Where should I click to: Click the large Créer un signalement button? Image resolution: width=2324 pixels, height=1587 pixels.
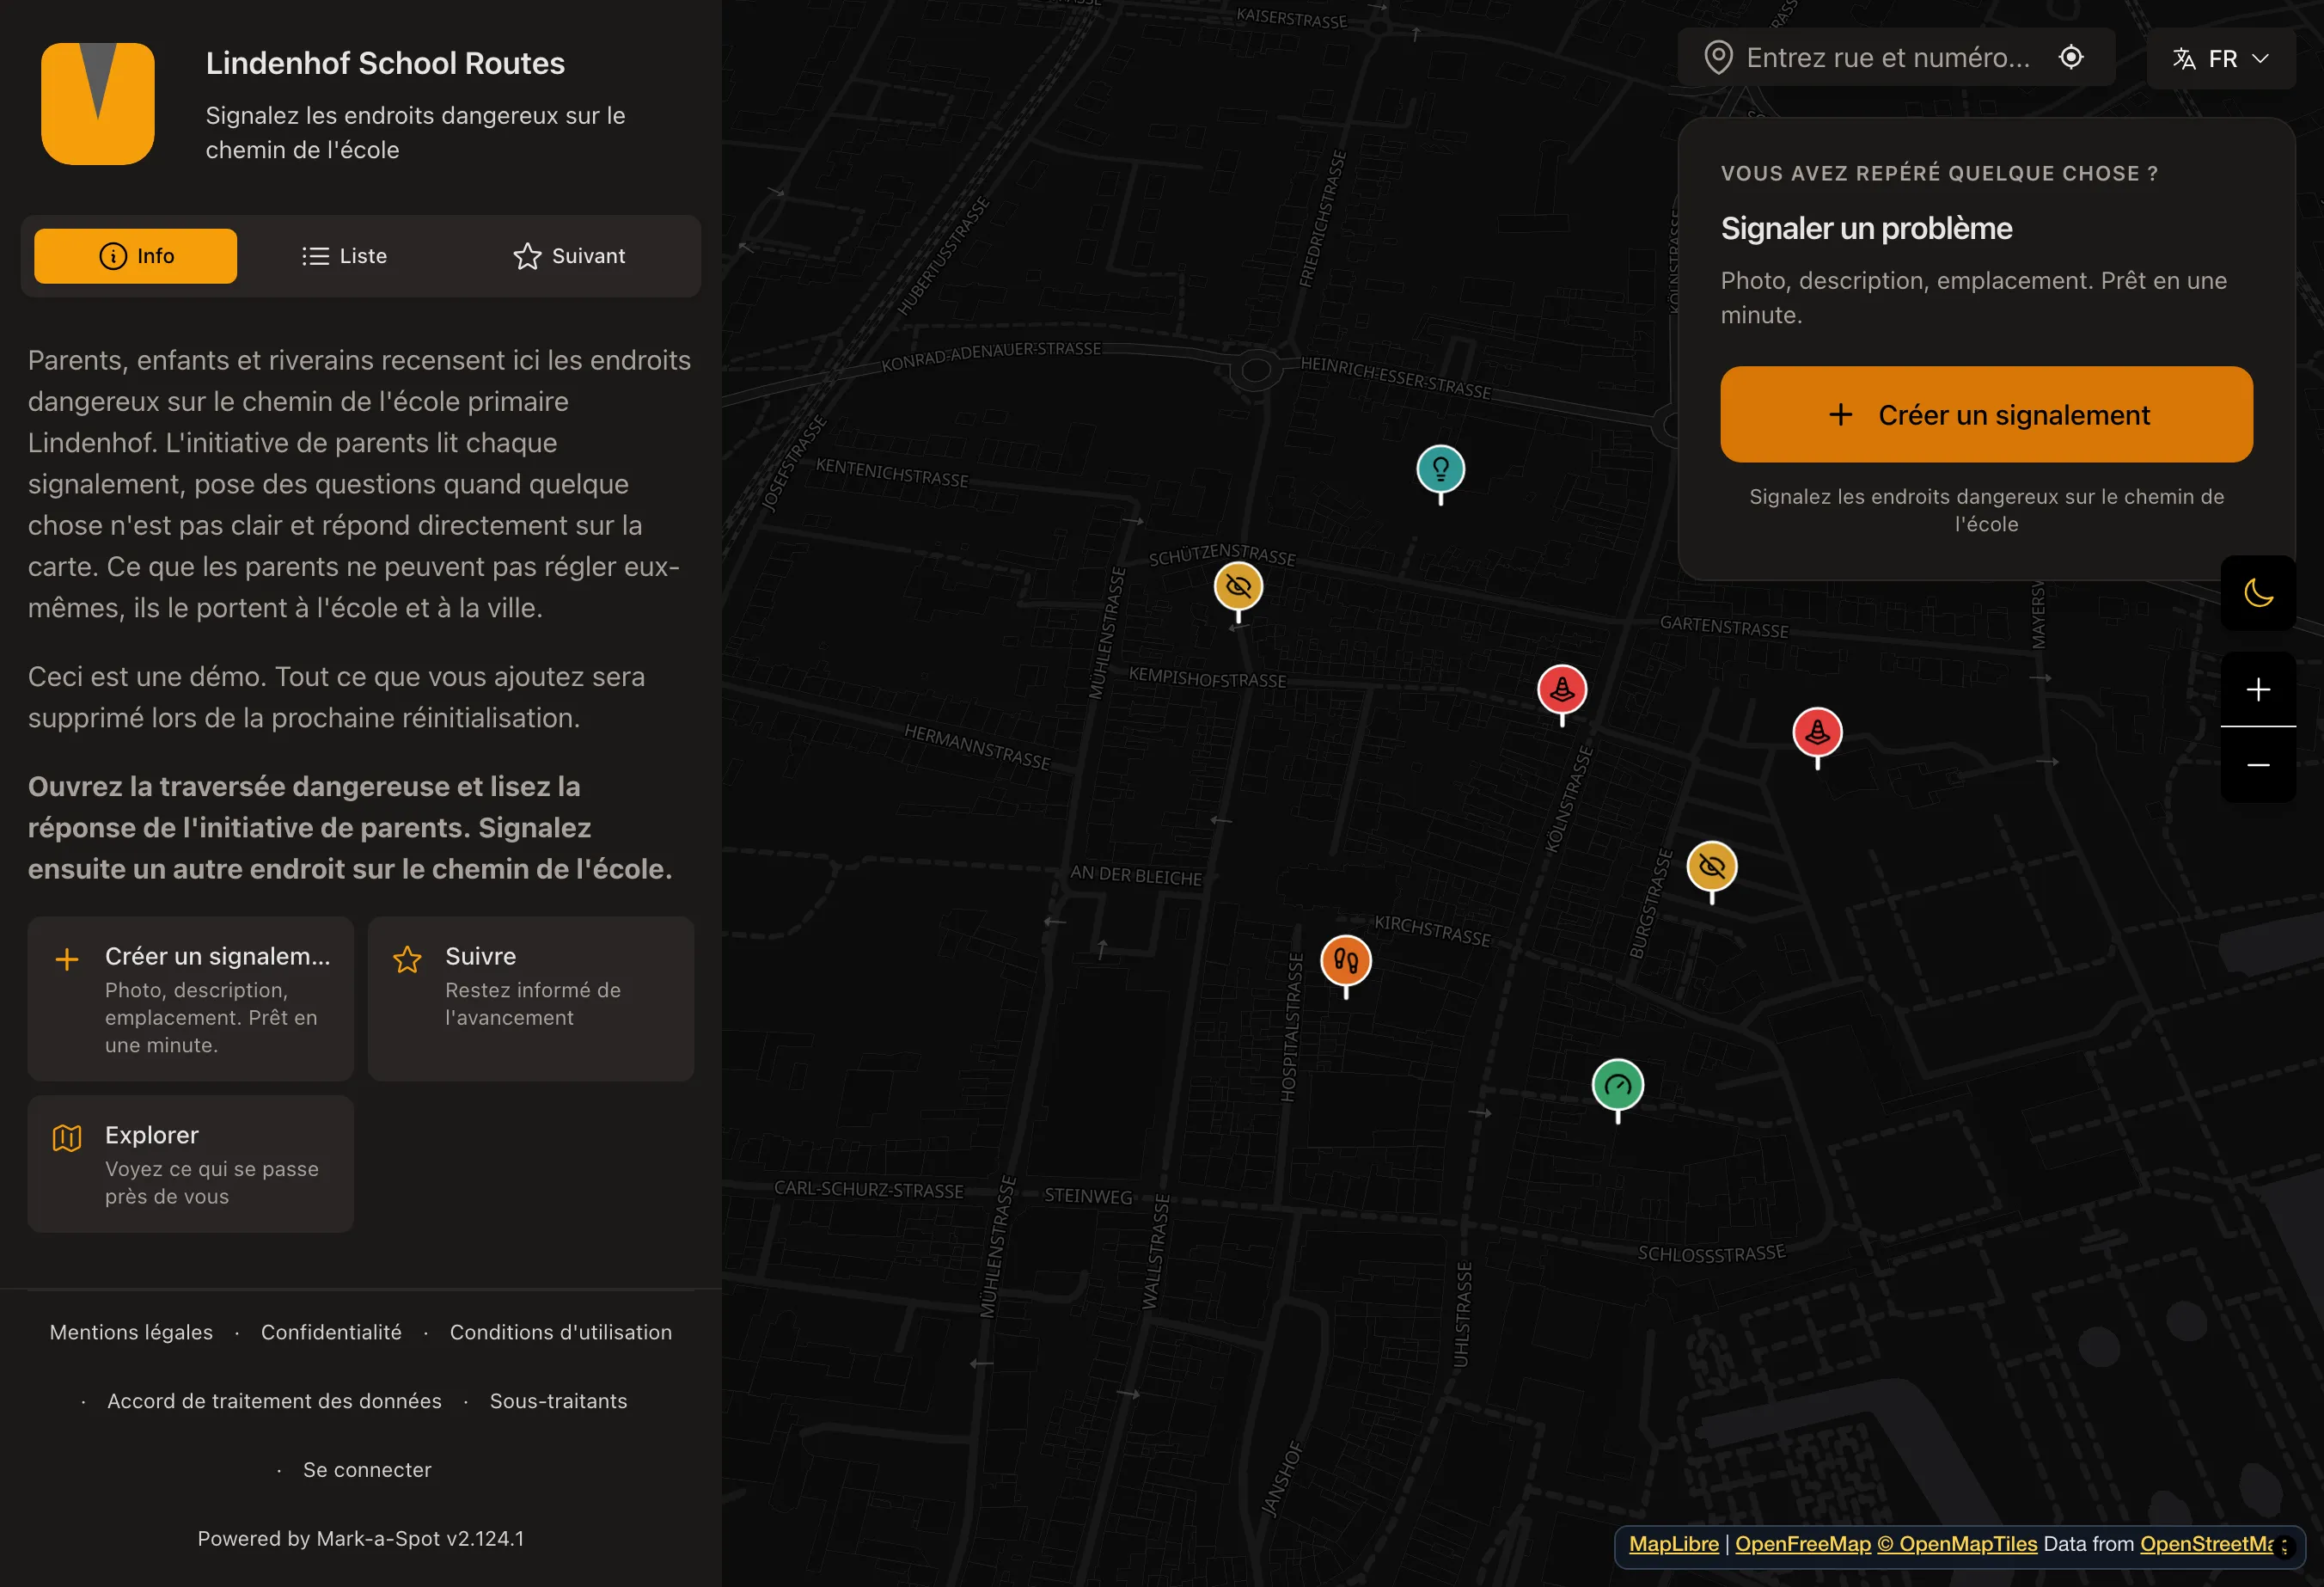[1986, 415]
